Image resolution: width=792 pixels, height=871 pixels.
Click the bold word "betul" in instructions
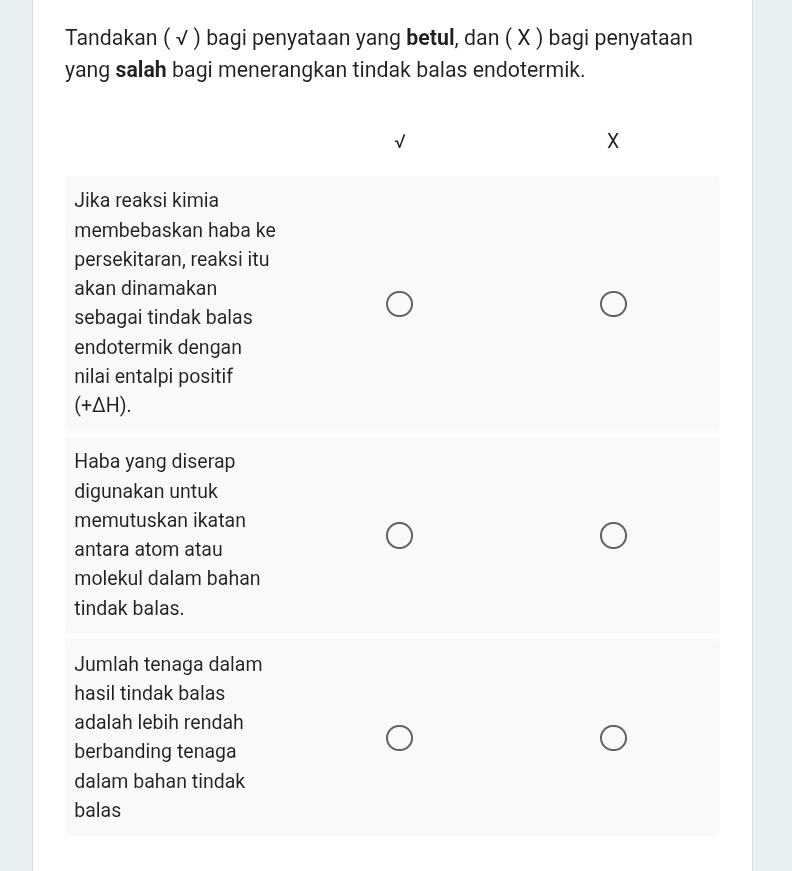(x=431, y=39)
